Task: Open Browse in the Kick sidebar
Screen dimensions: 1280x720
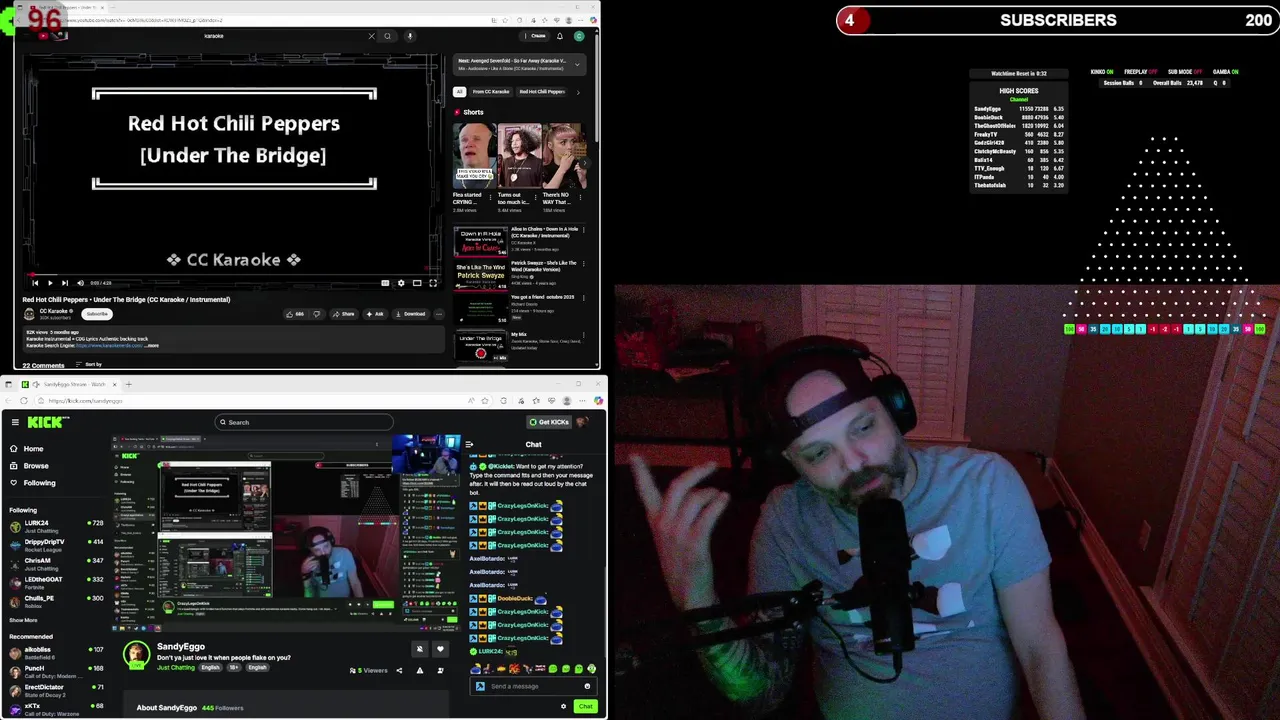Action: (x=29, y=466)
